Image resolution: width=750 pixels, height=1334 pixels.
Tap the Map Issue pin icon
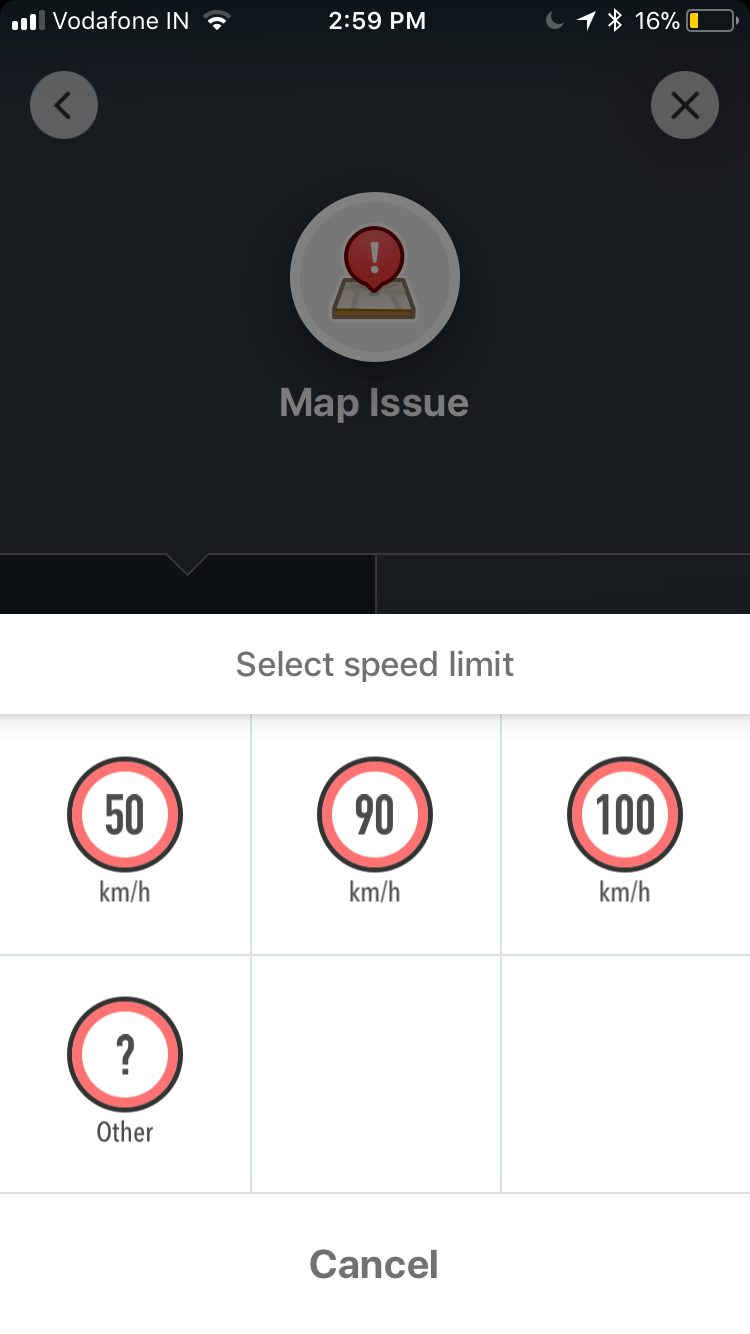375,277
